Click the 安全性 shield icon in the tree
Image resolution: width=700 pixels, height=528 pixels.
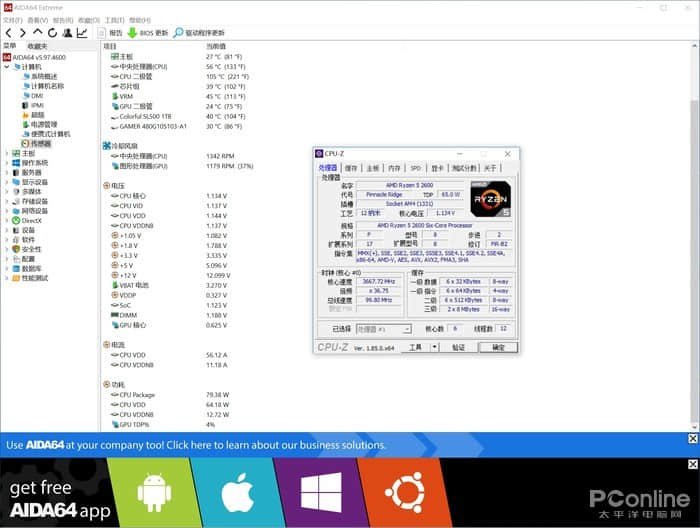coord(16,249)
